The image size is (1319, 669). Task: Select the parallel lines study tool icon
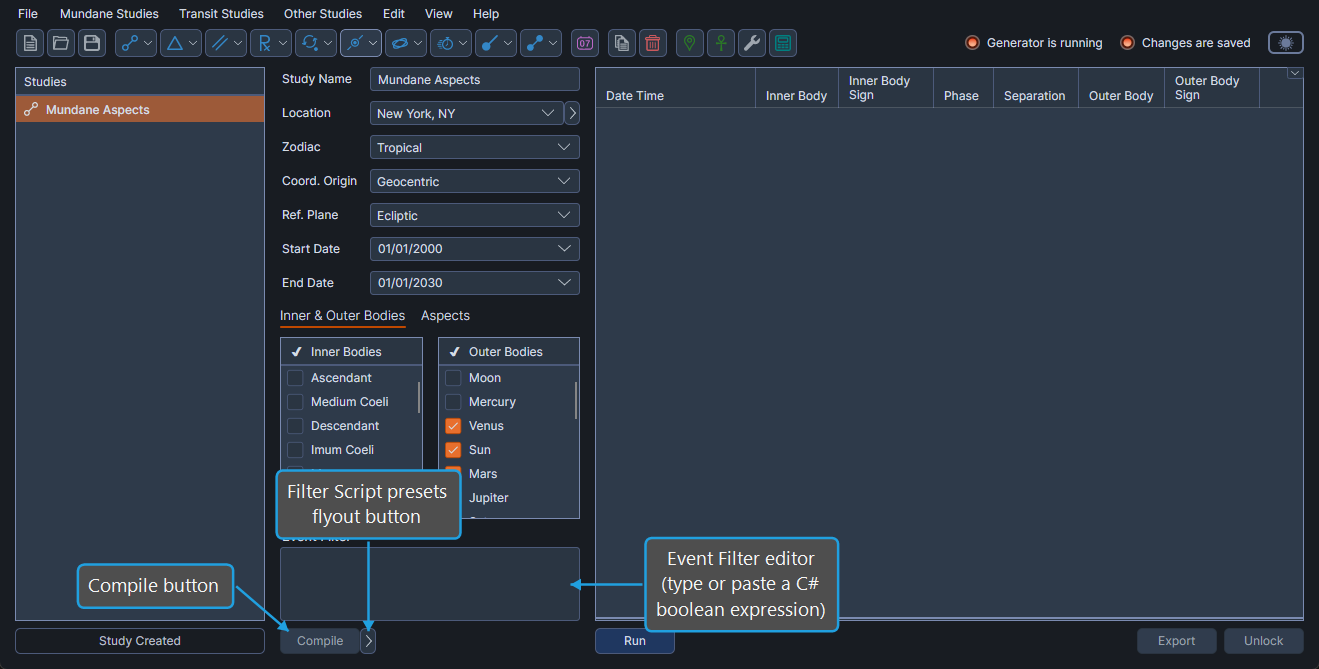click(x=219, y=43)
